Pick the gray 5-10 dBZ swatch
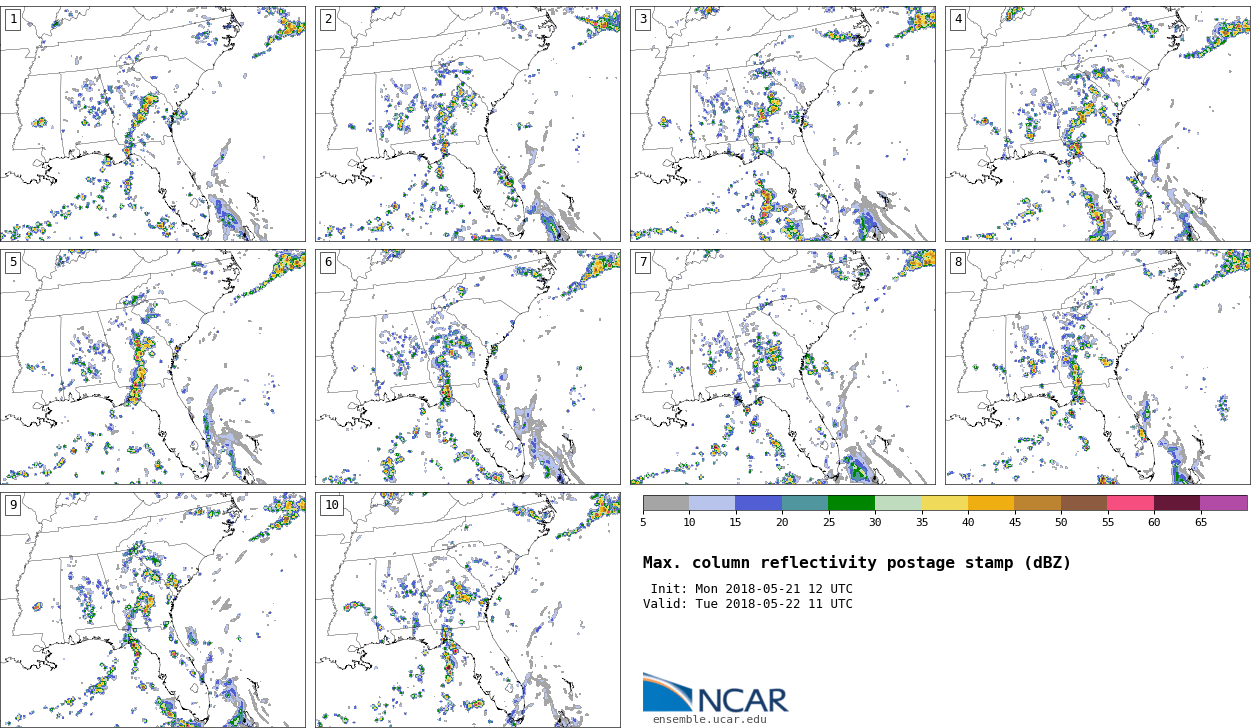The image size is (1260, 728). 666,503
